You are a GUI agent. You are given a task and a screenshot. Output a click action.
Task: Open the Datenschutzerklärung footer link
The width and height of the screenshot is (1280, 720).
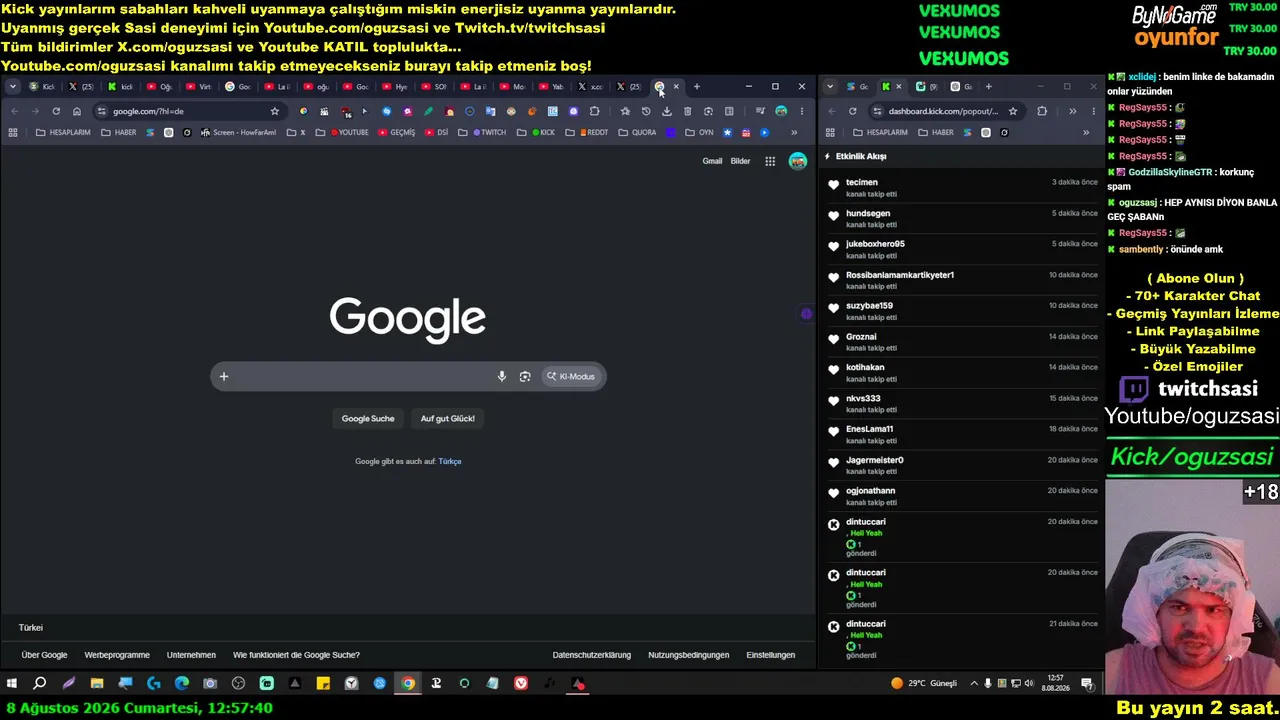pos(592,655)
